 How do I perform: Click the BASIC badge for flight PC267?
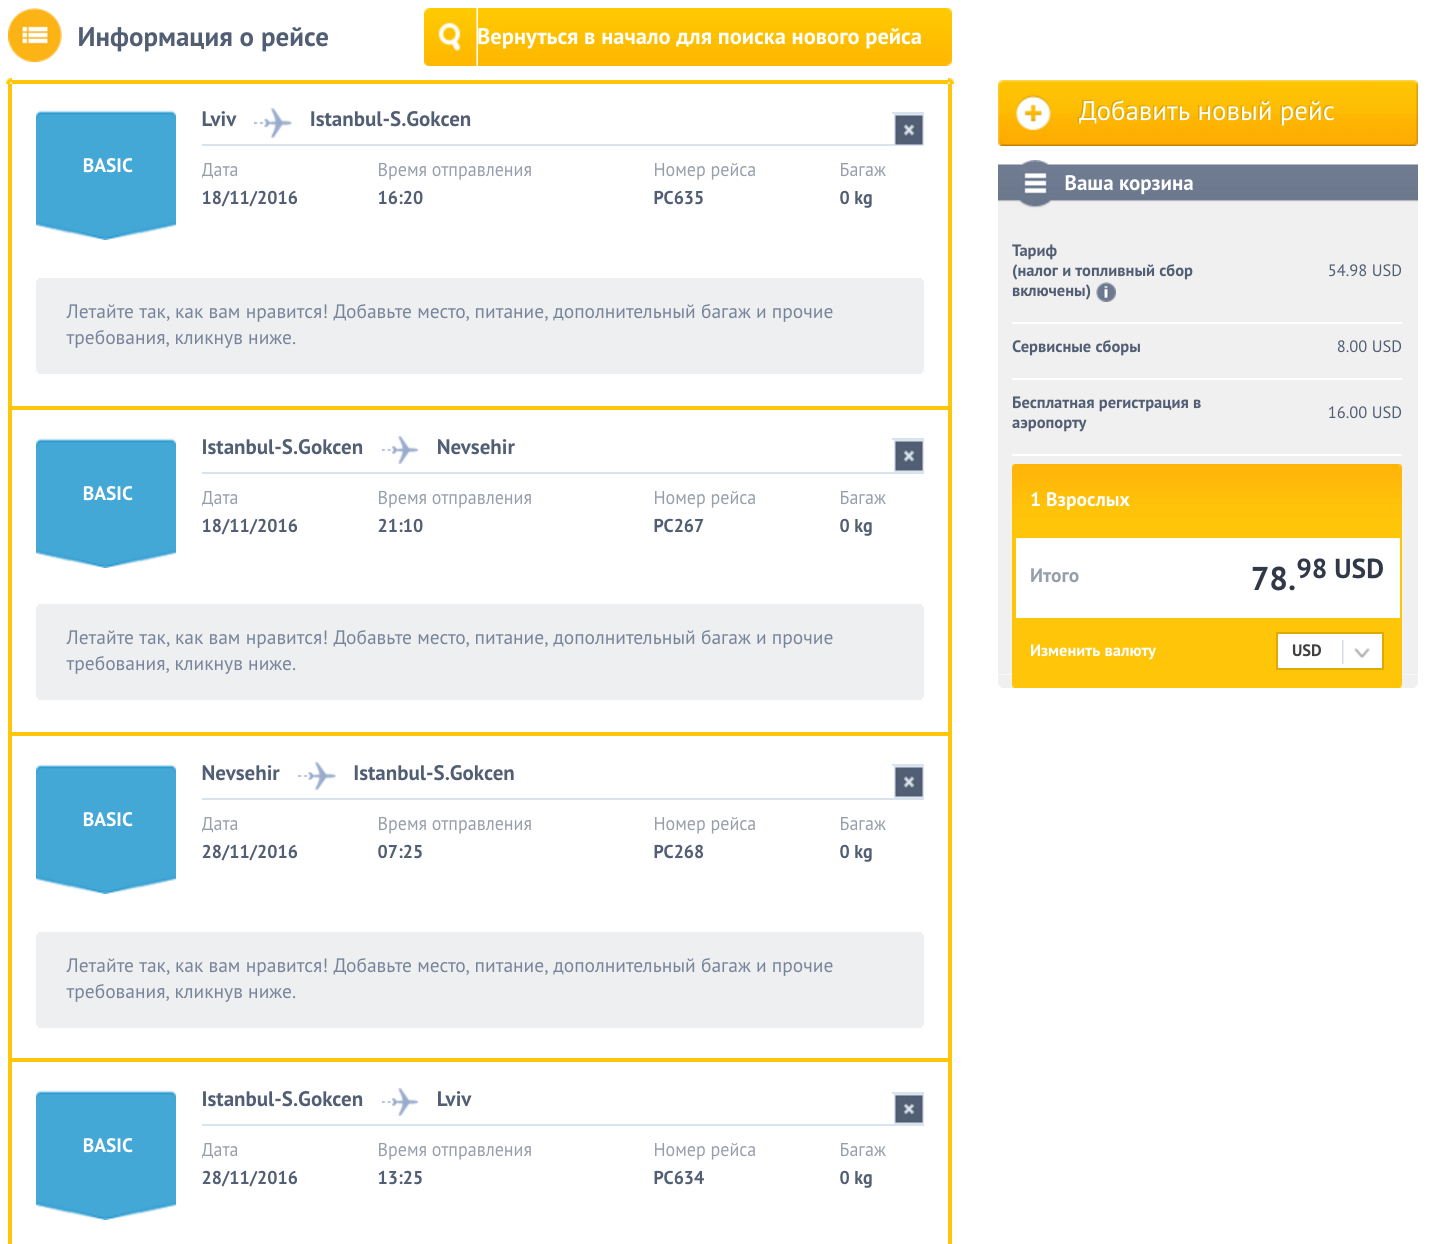click(107, 496)
